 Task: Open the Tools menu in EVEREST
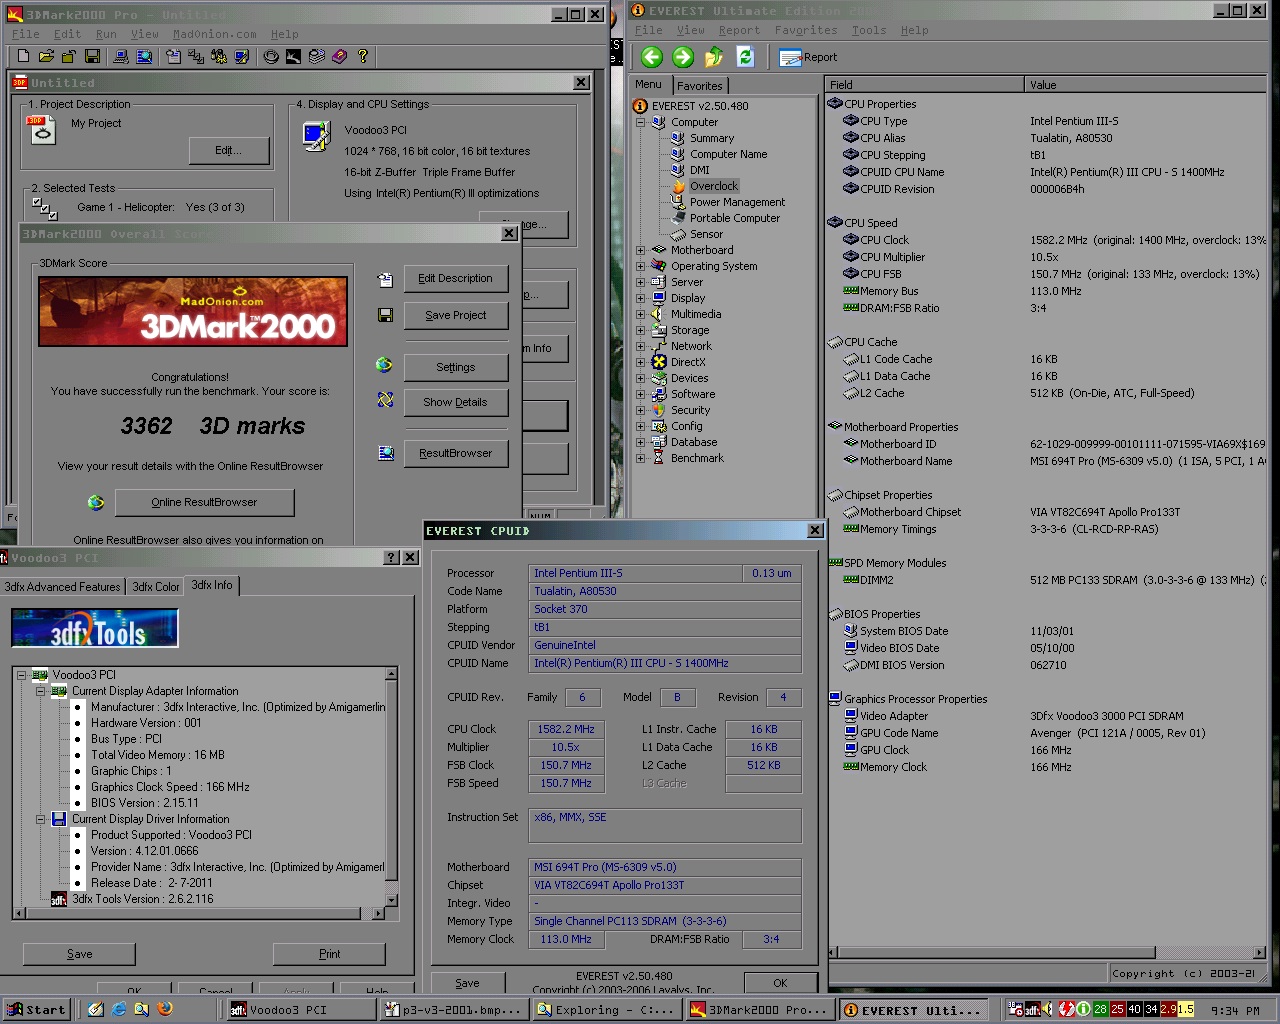point(869,30)
